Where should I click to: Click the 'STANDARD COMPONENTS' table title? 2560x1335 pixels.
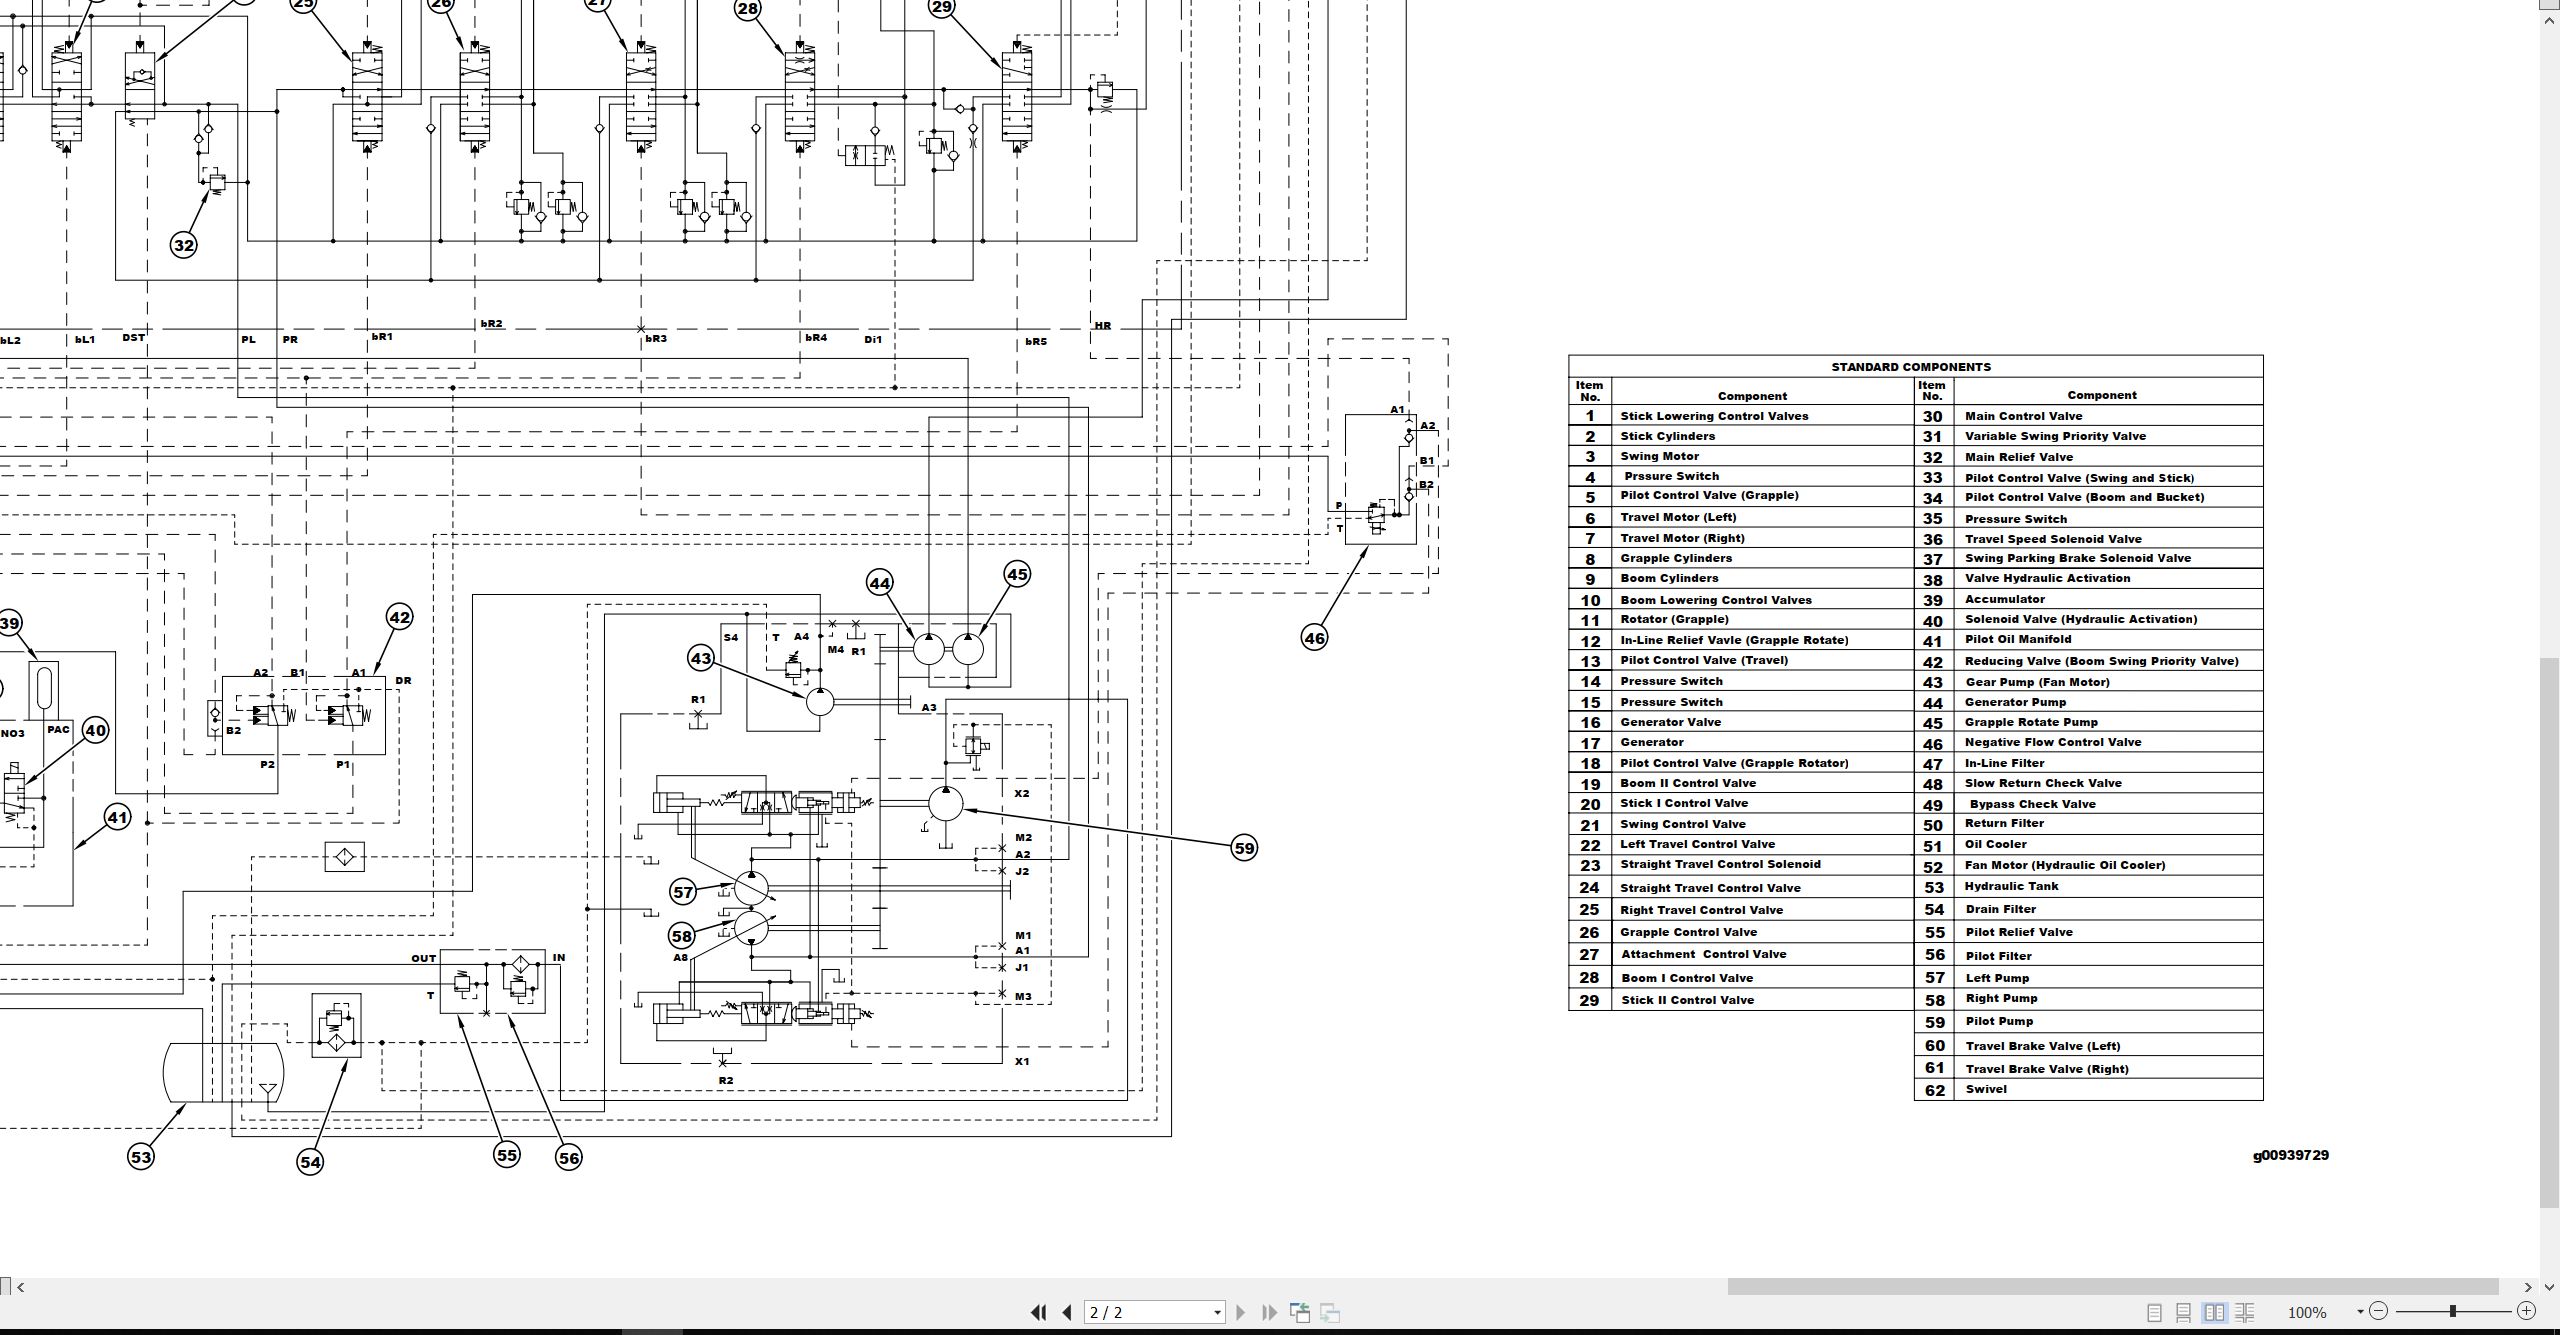[1911, 367]
